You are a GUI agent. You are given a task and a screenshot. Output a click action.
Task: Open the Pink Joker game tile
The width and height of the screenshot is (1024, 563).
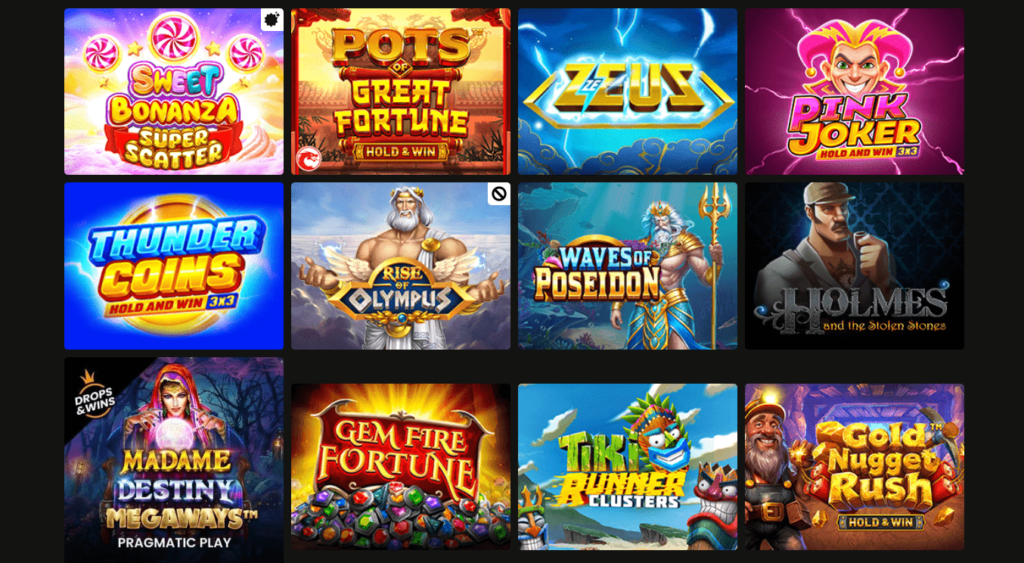[854, 91]
